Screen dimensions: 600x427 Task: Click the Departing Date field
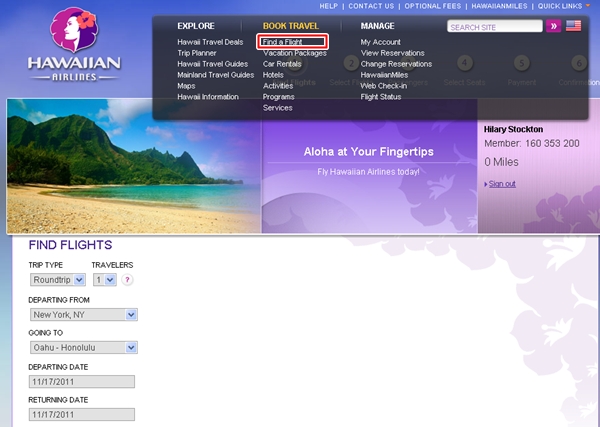82,381
